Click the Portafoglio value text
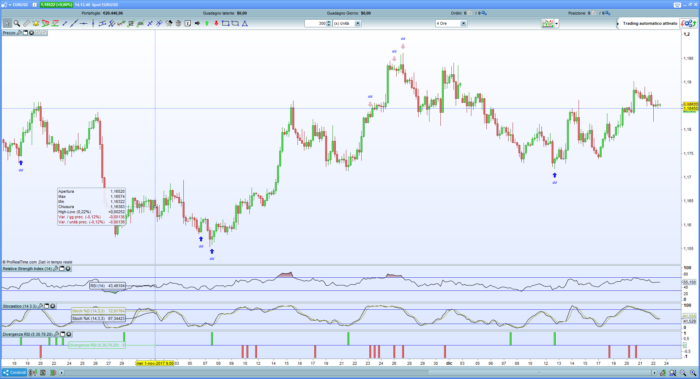Viewport: 700px width, 379px height. [113, 13]
